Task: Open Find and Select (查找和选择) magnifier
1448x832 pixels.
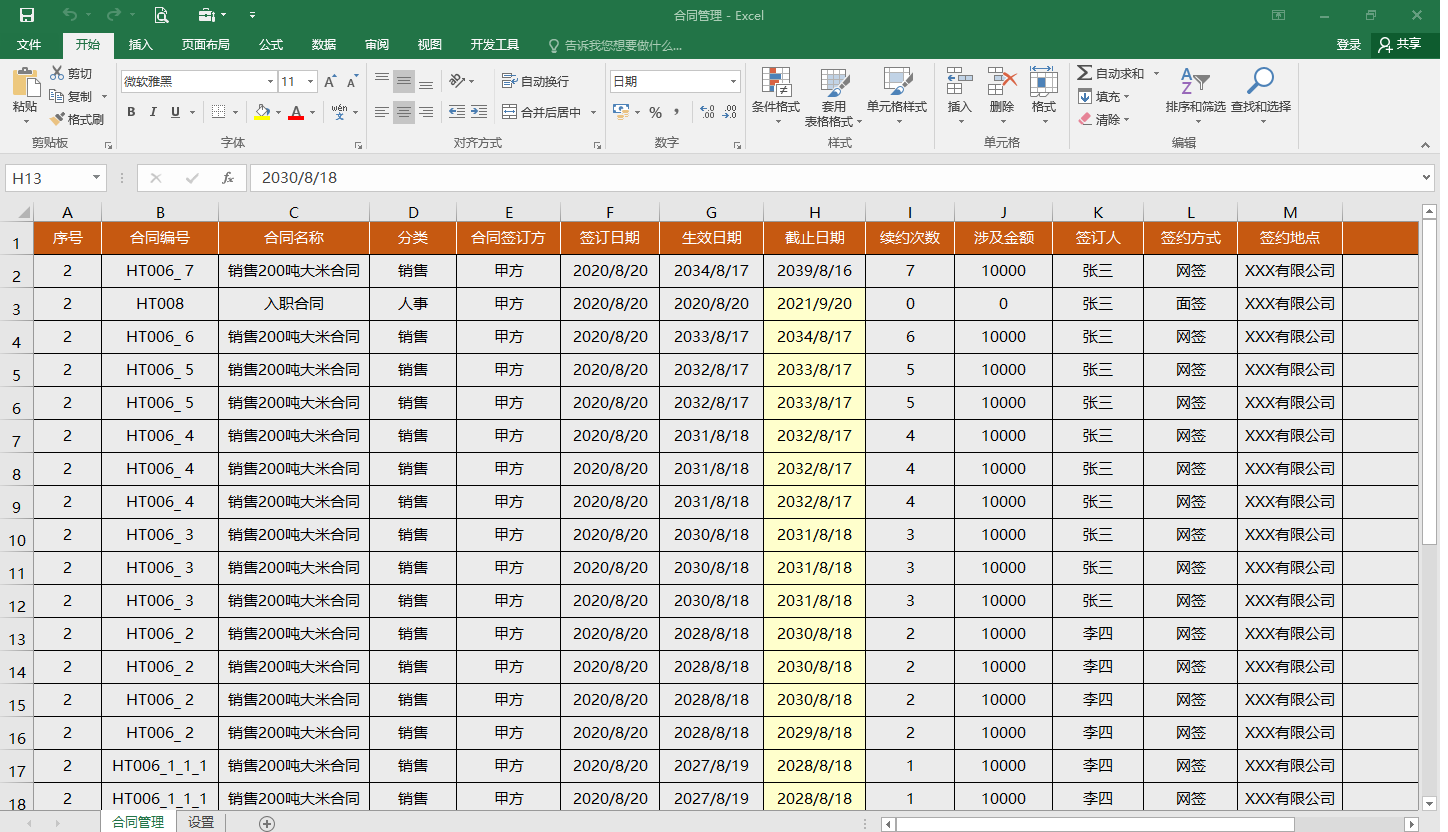Action: (x=1260, y=83)
